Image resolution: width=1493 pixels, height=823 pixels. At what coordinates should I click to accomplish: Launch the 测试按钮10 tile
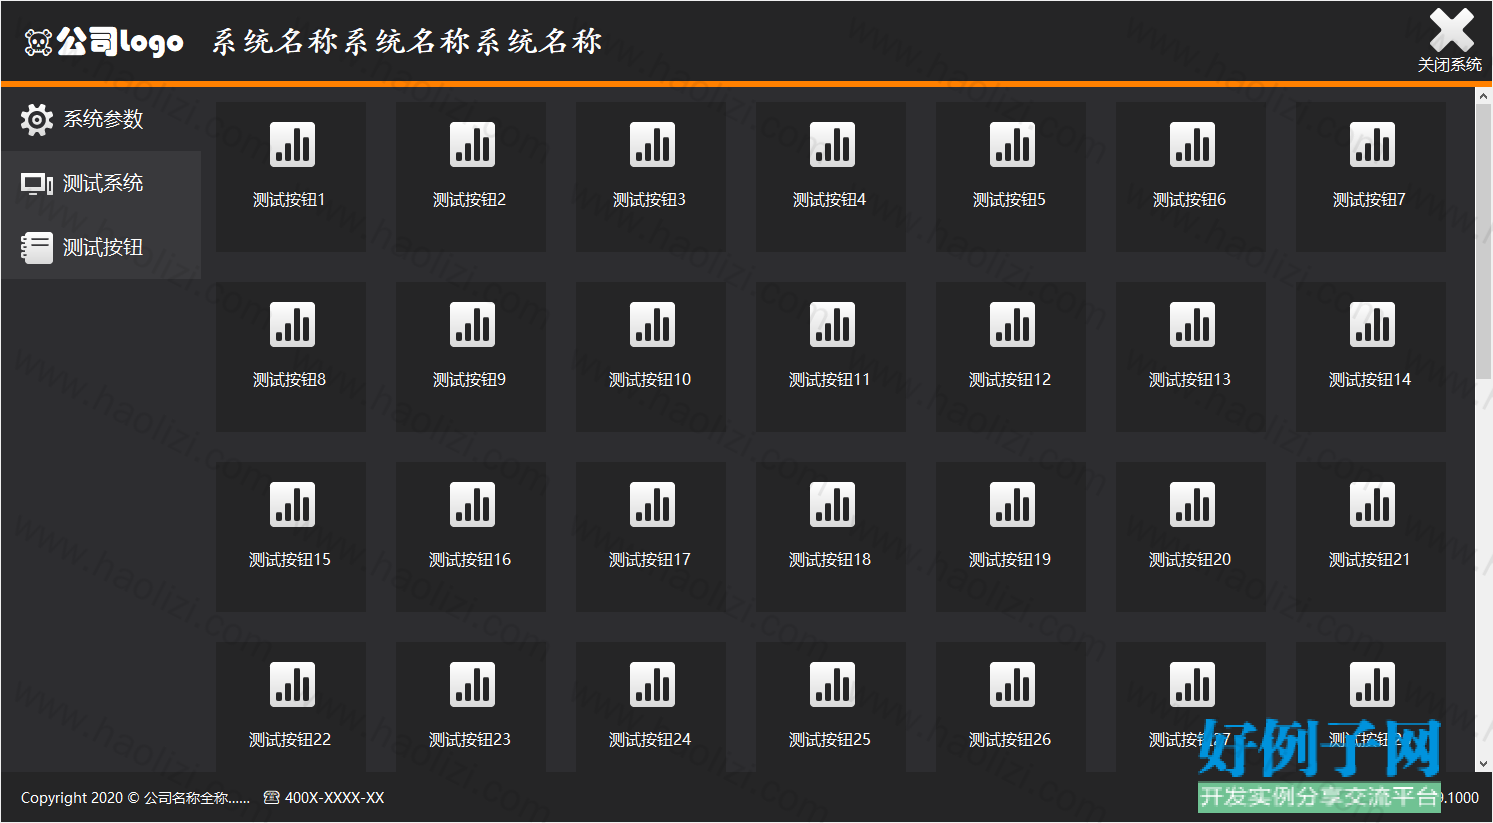tap(651, 356)
